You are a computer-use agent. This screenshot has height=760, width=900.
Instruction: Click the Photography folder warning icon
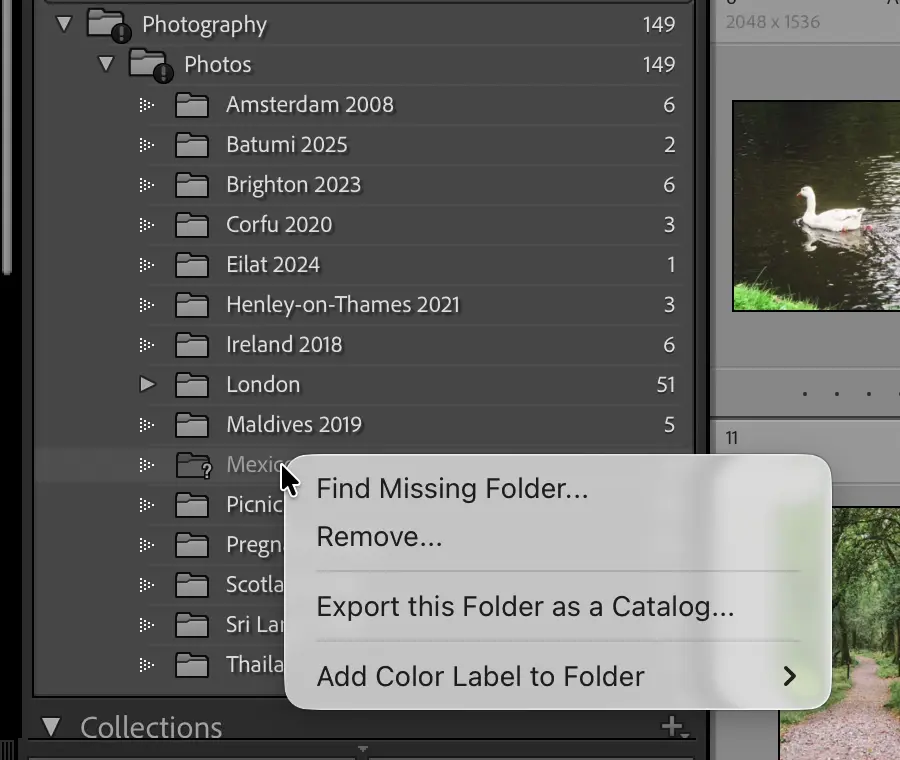(121, 34)
